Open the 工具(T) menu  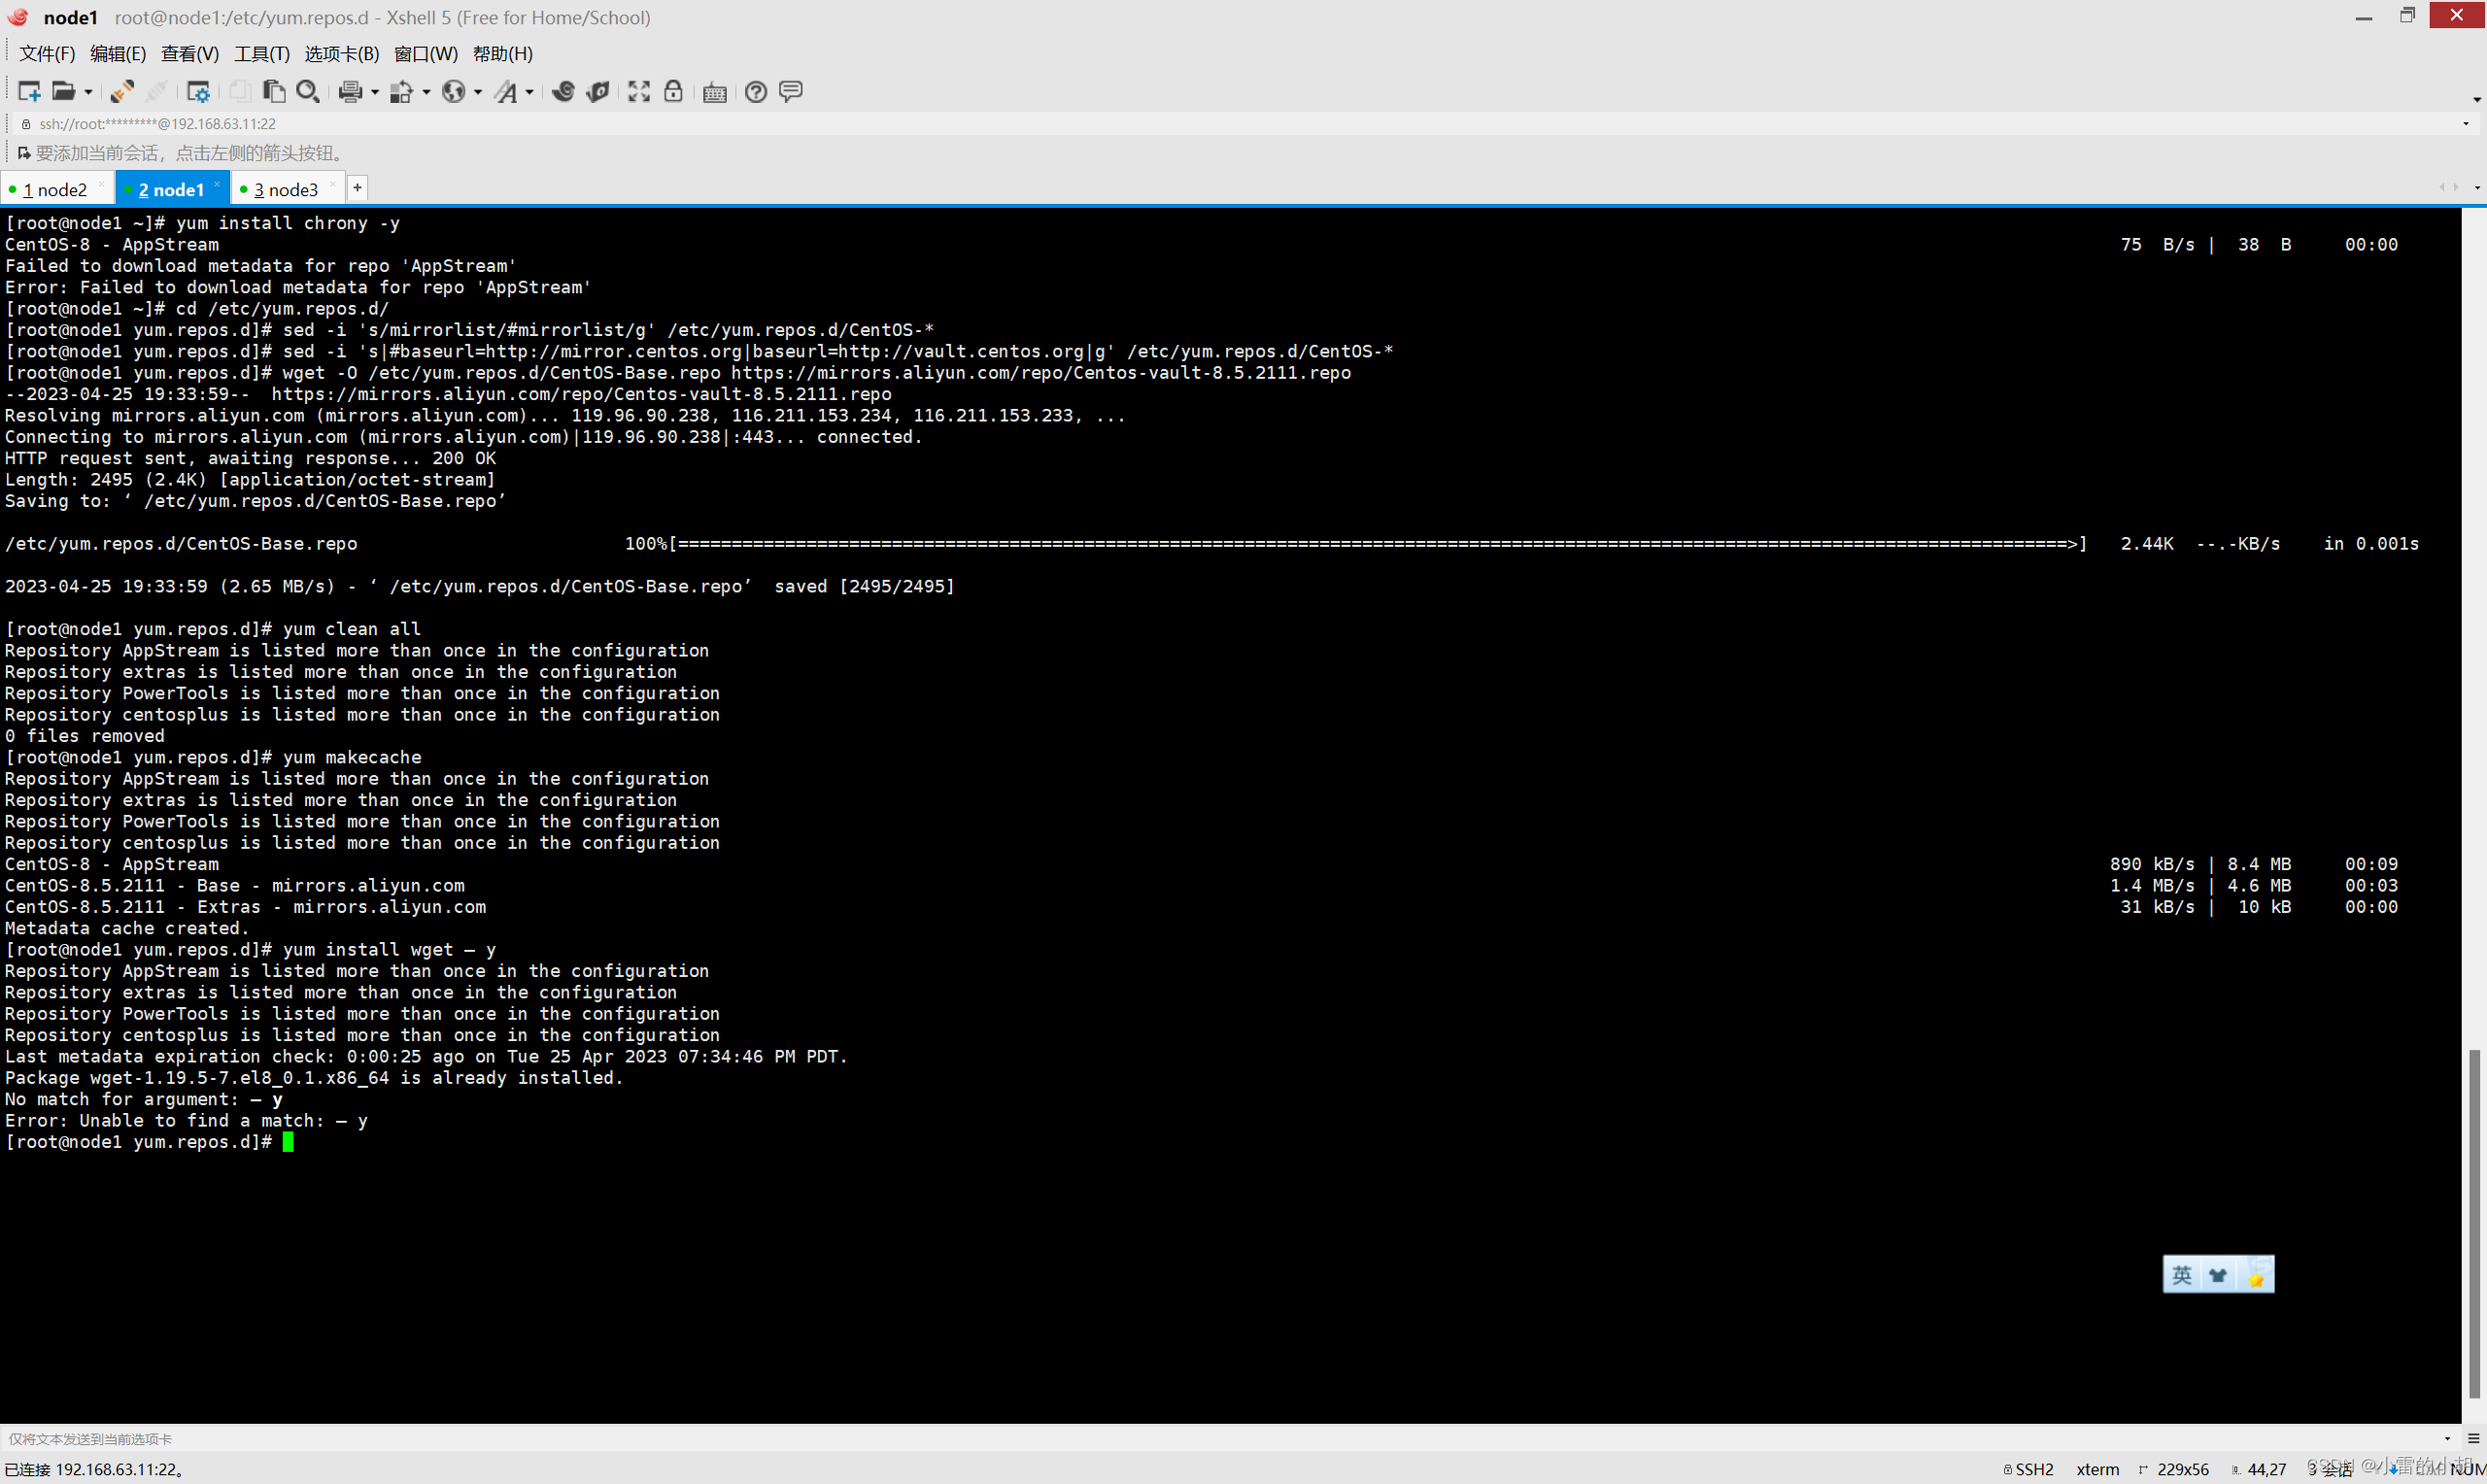coord(262,54)
